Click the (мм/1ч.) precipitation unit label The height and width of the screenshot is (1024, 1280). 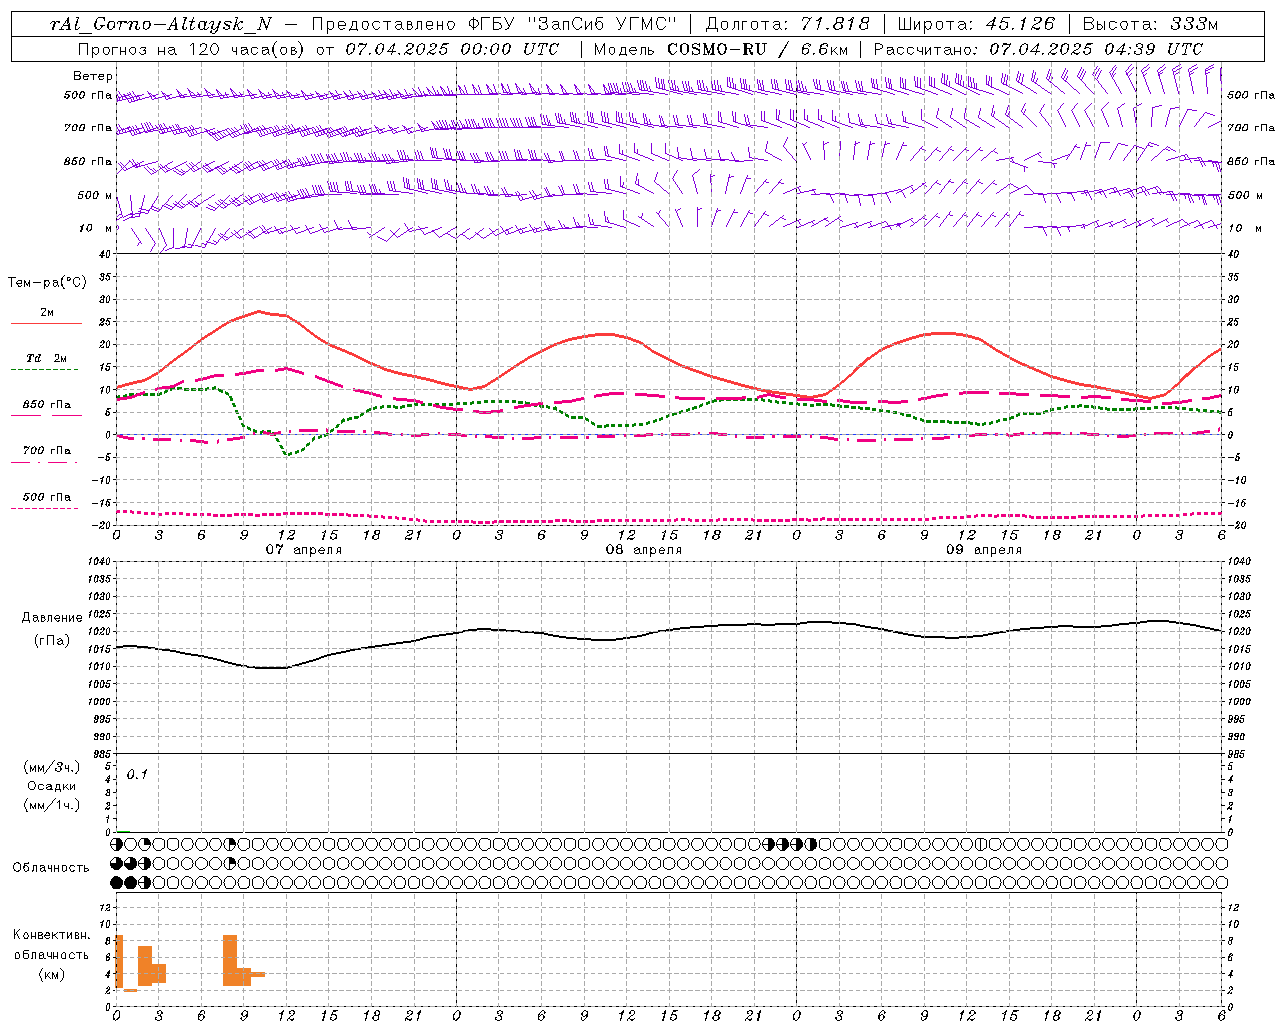[x=52, y=805]
